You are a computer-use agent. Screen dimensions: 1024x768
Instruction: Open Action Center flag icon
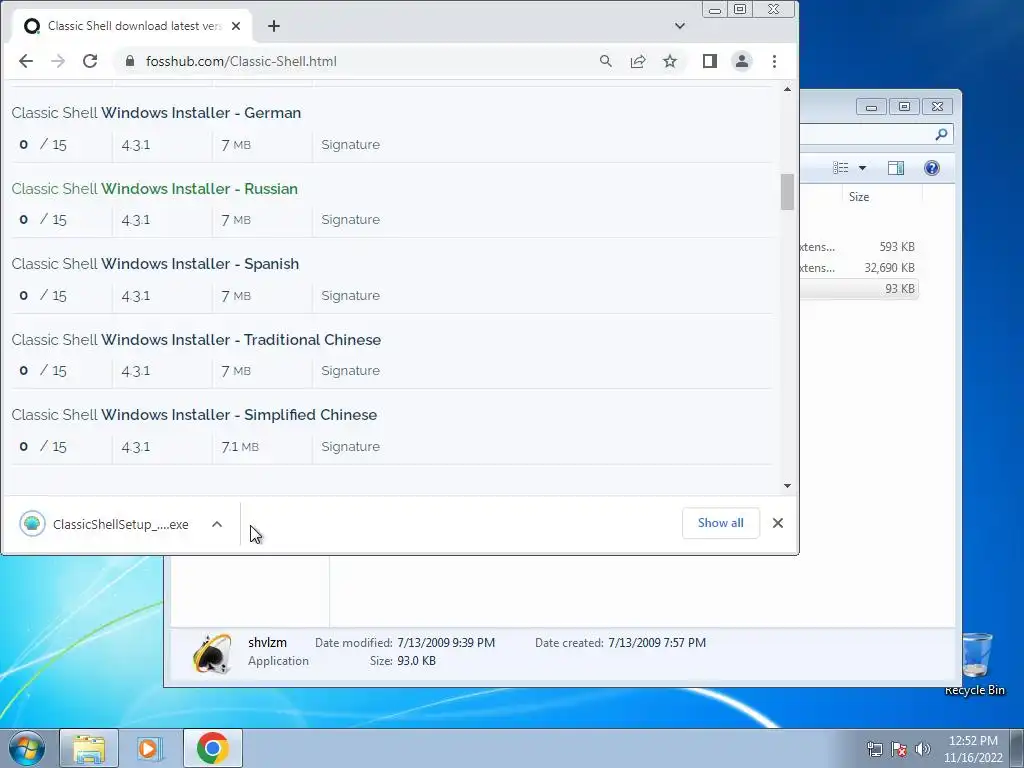tap(899, 749)
